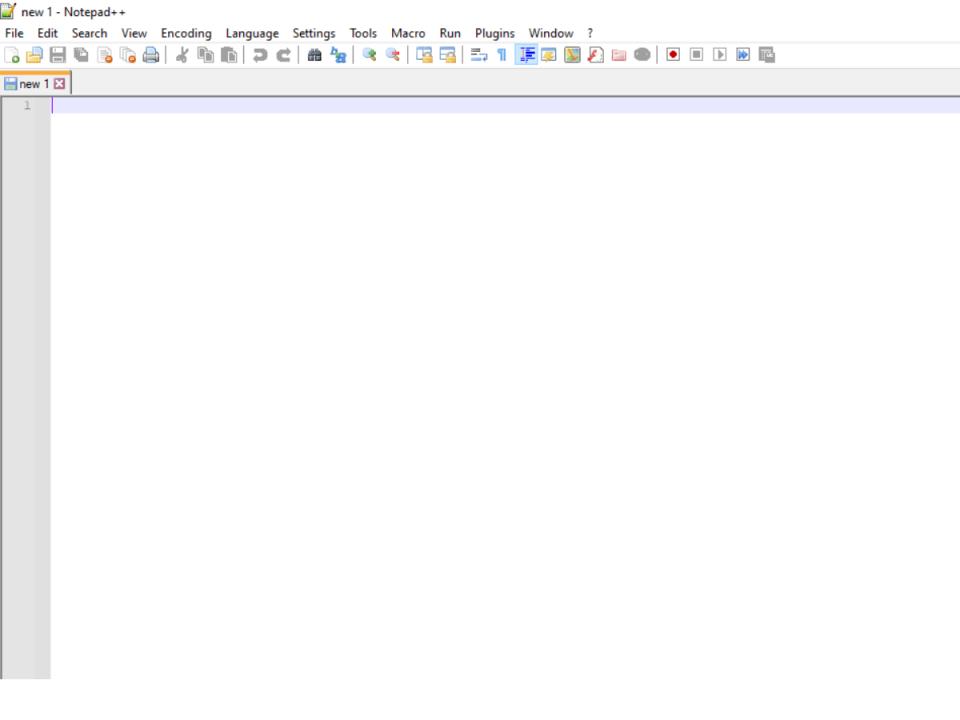Viewport: 960px width, 720px height.
Task: Open the Encoding menu
Action: tap(186, 33)
